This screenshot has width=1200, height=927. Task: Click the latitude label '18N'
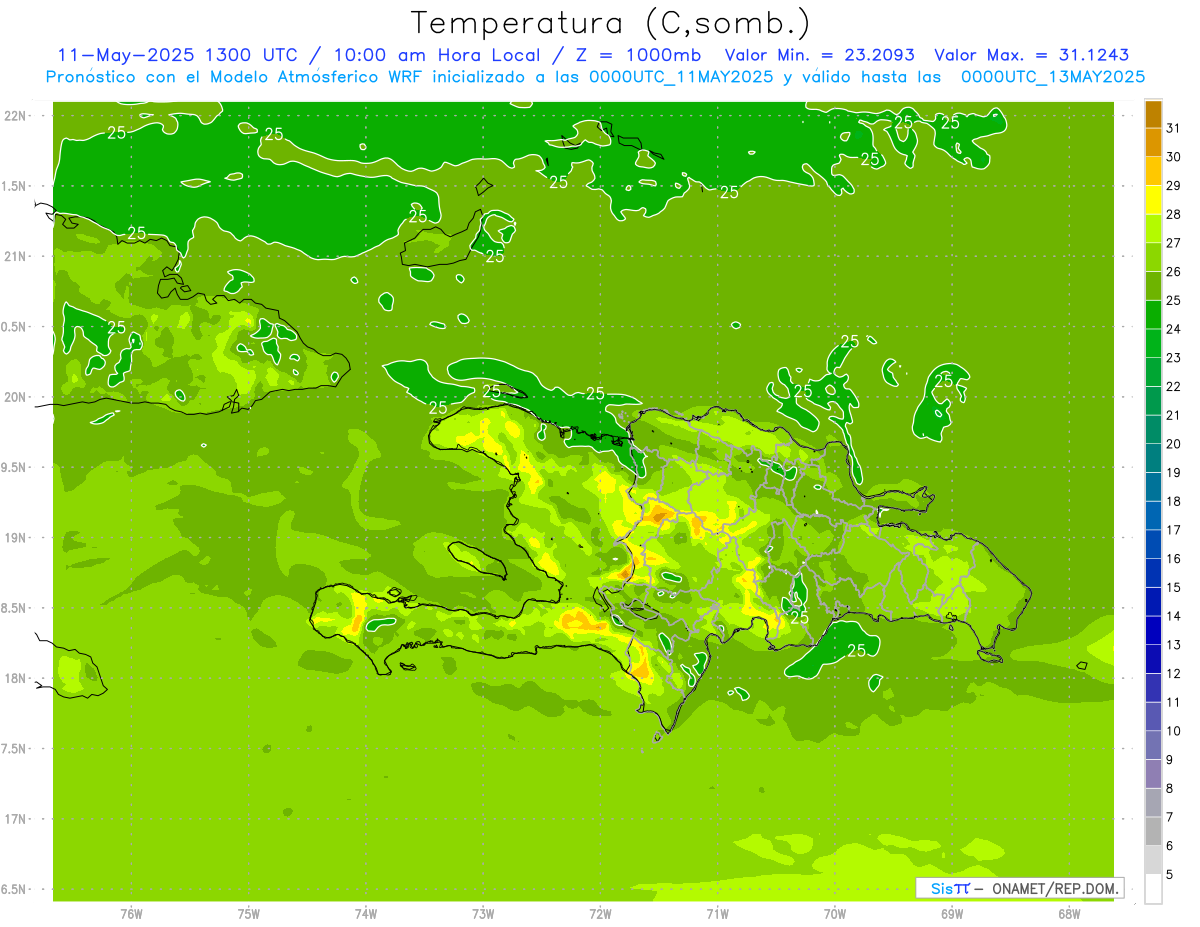point(17,678)
